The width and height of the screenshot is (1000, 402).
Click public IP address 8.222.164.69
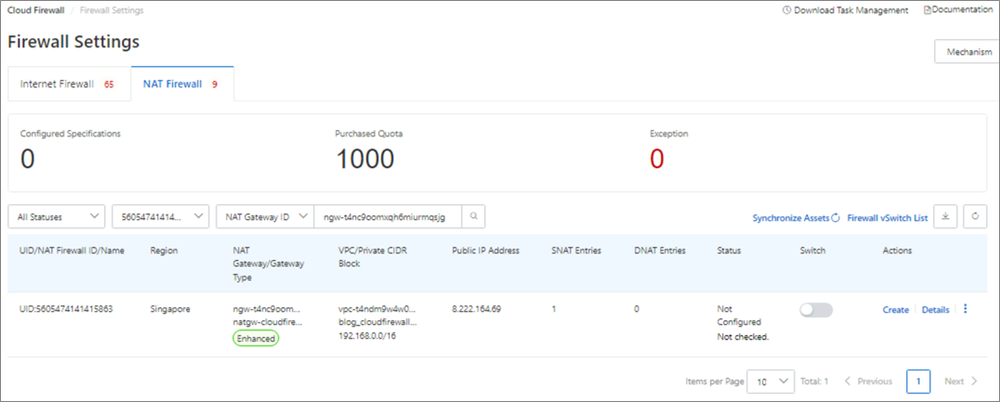[476, 309]
